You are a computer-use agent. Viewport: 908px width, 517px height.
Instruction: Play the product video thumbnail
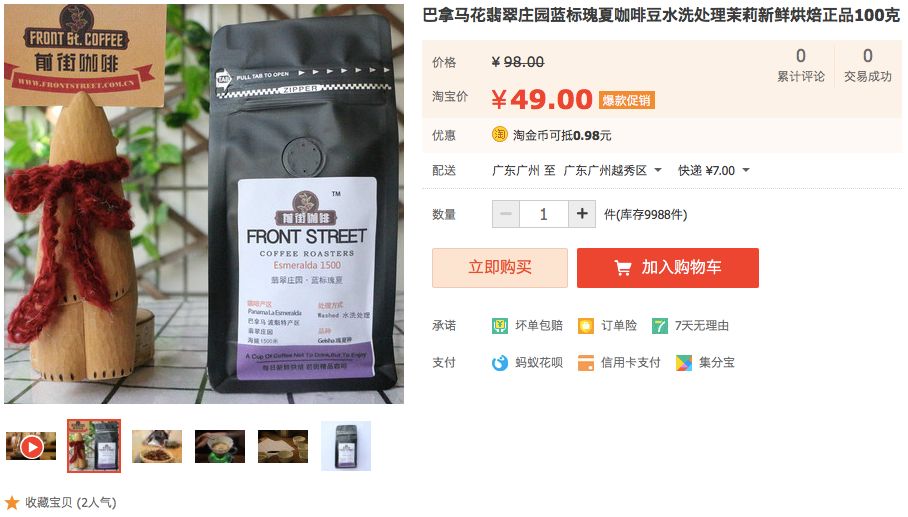31,446
